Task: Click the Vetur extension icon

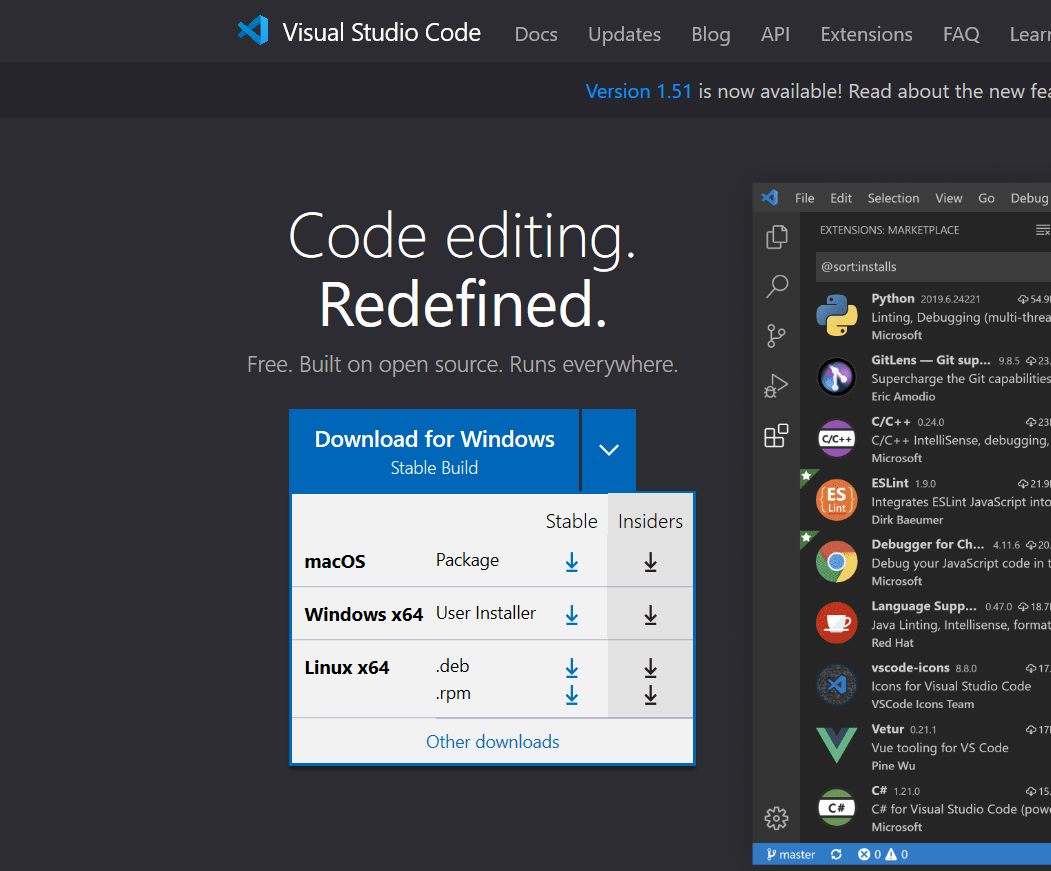Action: pyautogui.click(x=837, y=746)
